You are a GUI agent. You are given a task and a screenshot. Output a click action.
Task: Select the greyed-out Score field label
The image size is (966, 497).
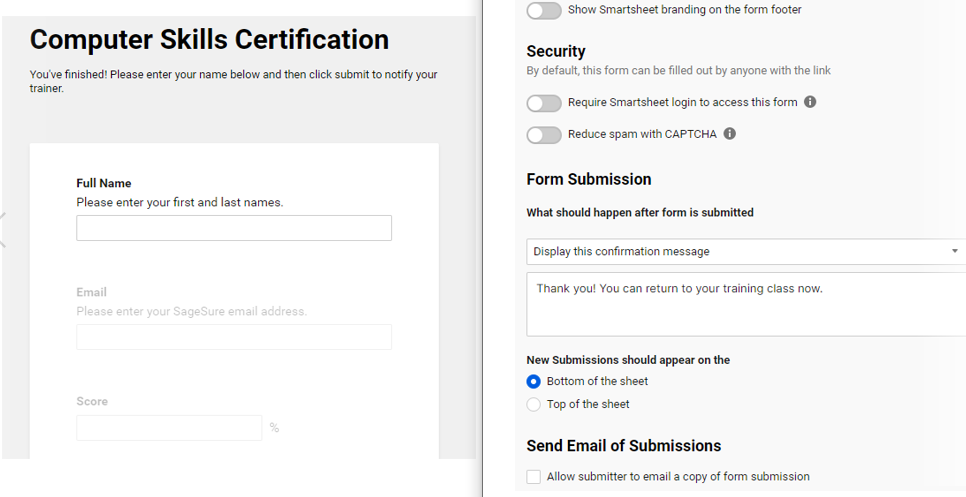point(92,401)
